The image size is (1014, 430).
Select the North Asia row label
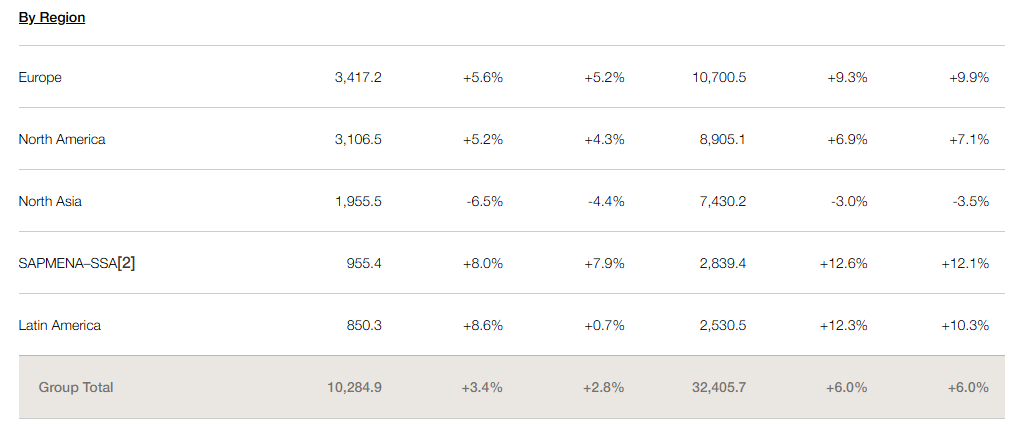(x=50, y=201)
